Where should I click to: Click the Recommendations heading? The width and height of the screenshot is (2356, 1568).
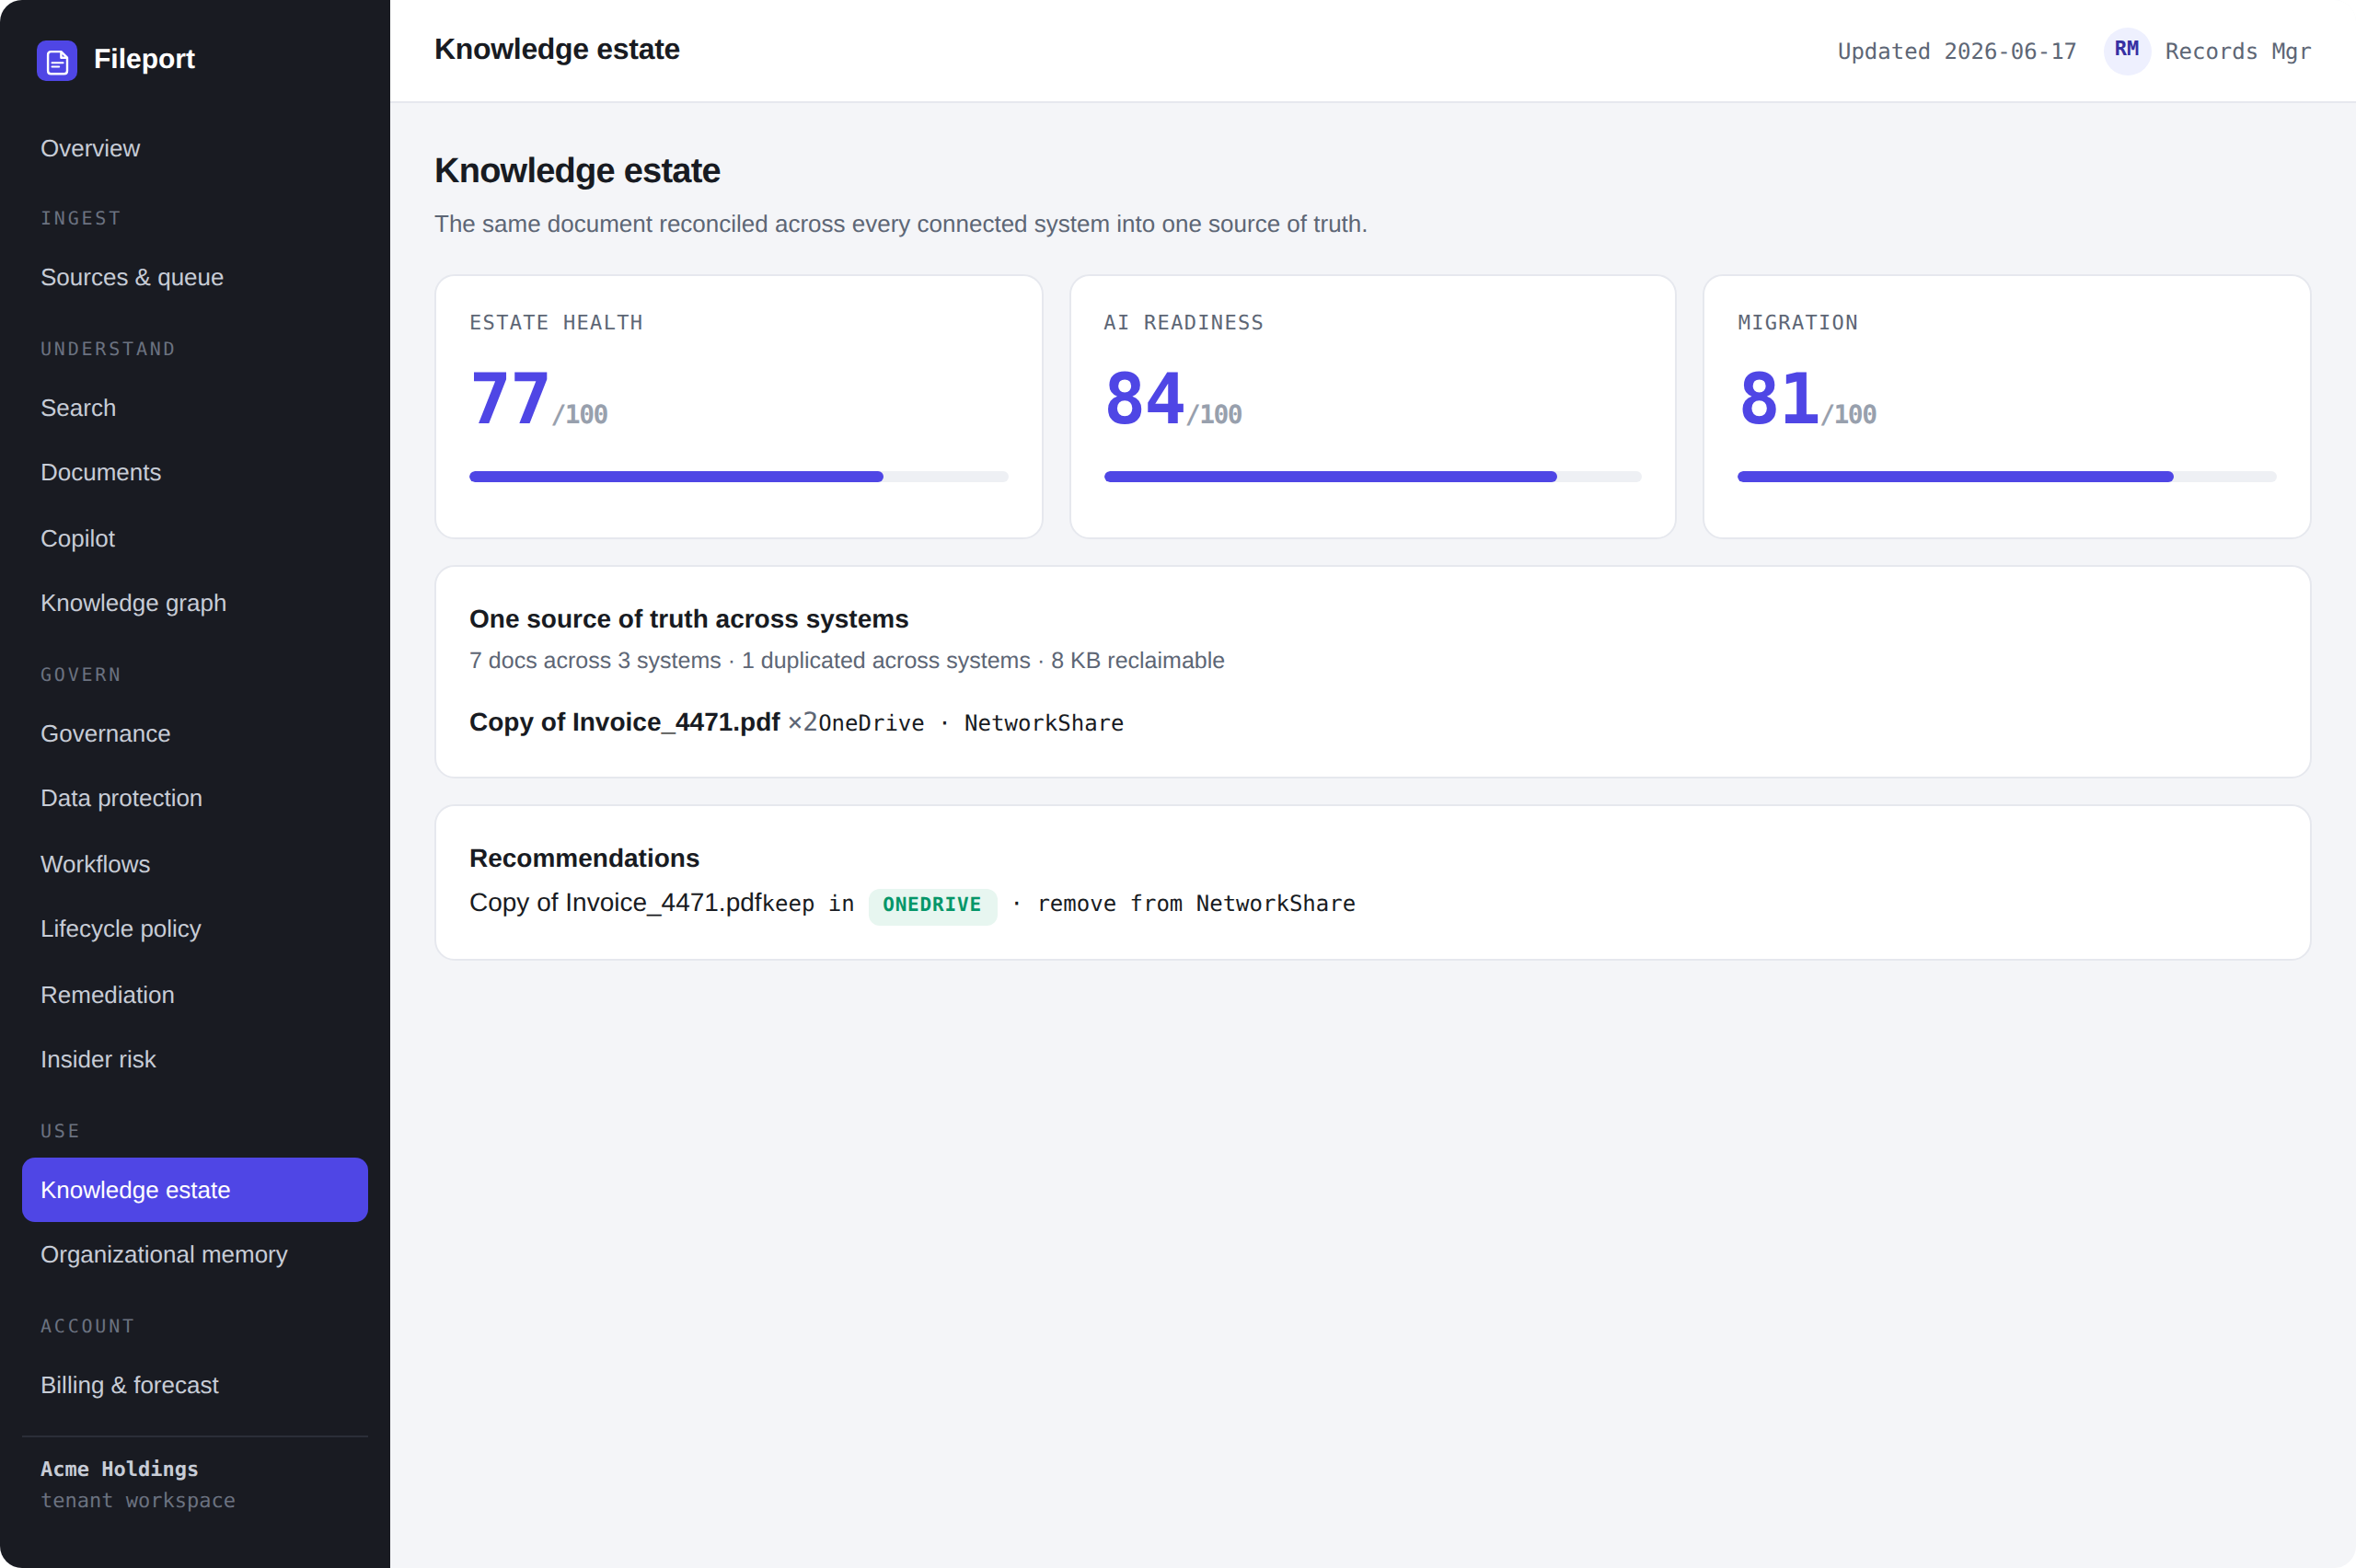[x=584, y=858]
